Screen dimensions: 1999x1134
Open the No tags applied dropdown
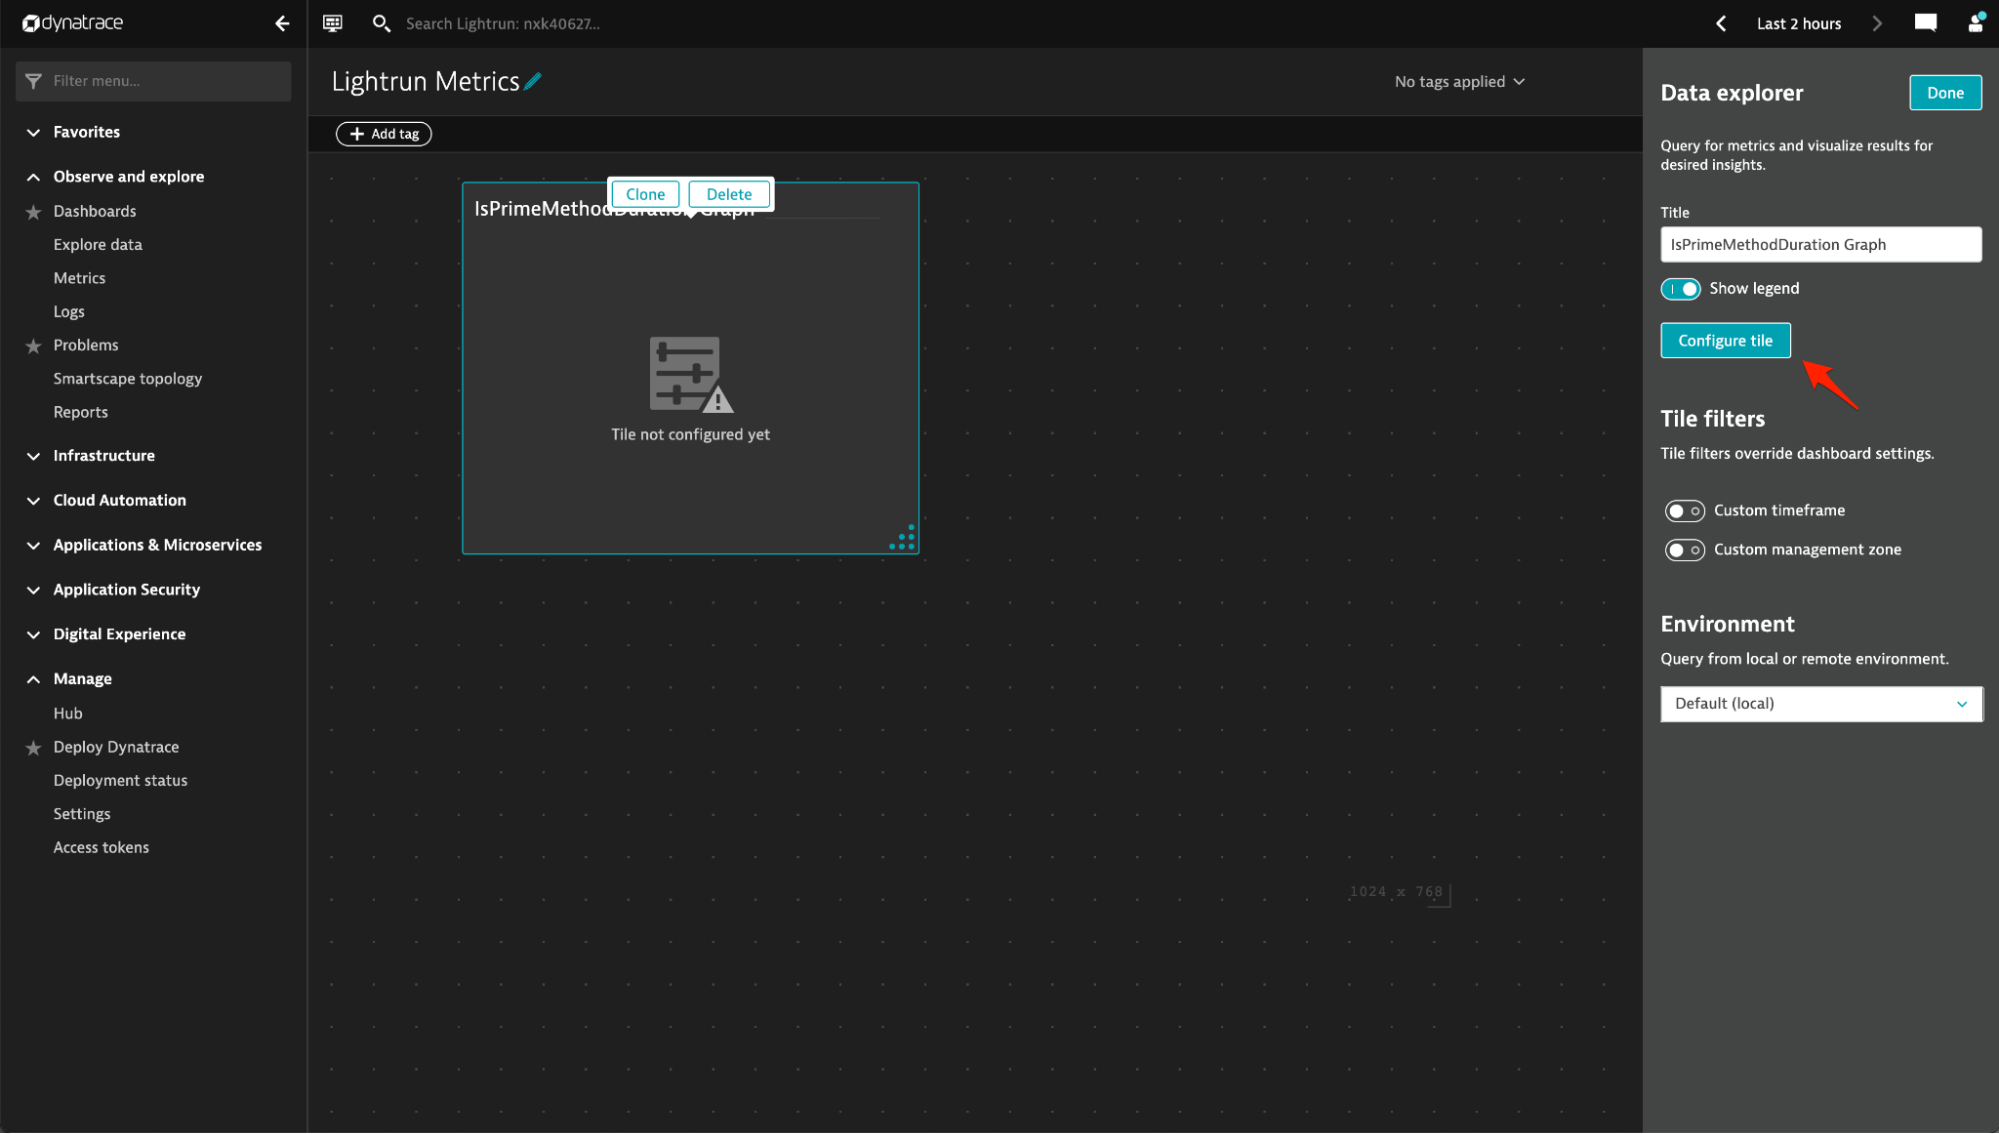(x=1459, y=82)
